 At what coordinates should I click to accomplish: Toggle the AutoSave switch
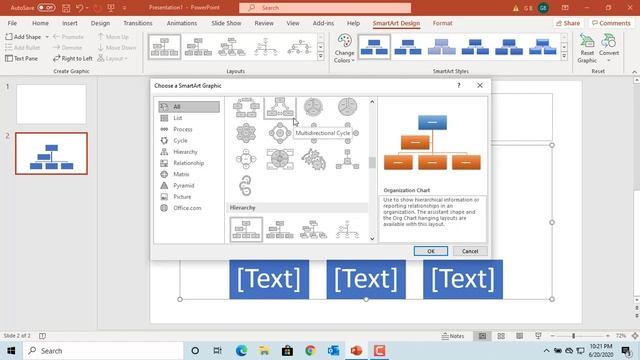46,8
